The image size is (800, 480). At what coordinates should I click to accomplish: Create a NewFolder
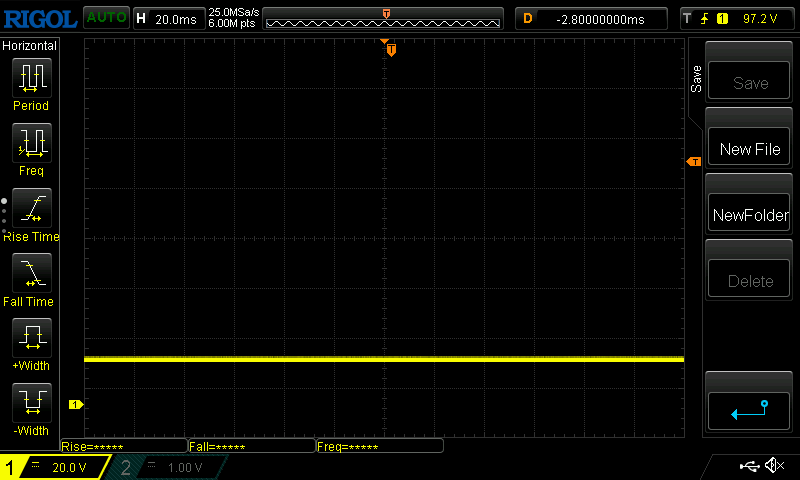pos(749,212)
